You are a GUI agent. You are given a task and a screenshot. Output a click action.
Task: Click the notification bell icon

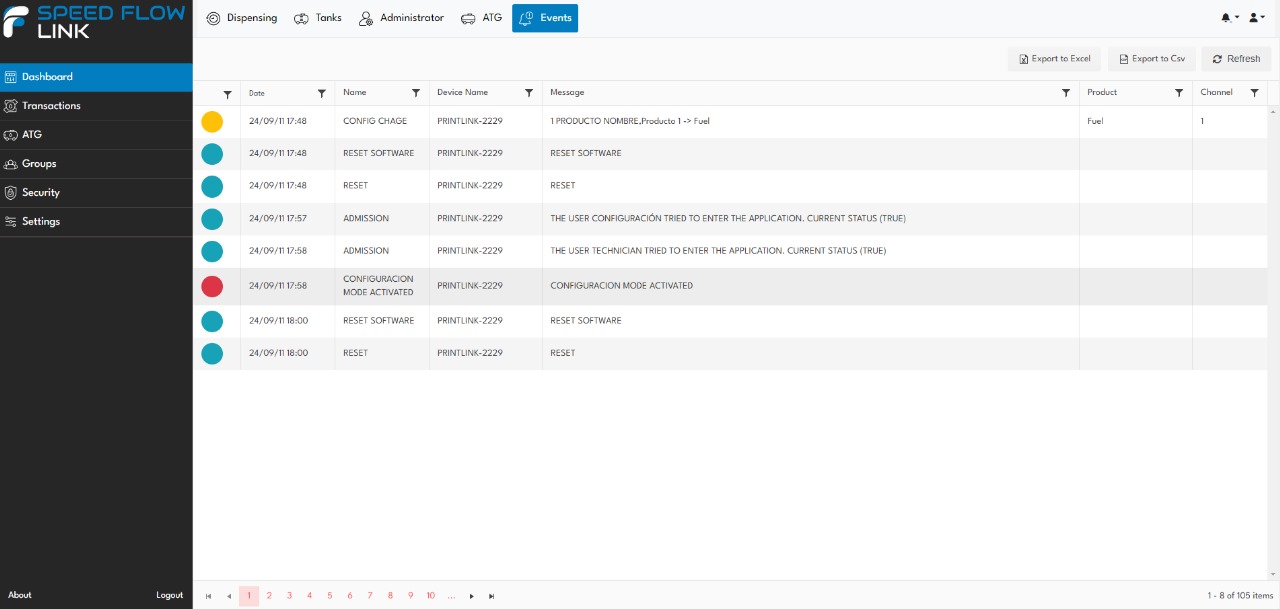1228,18
